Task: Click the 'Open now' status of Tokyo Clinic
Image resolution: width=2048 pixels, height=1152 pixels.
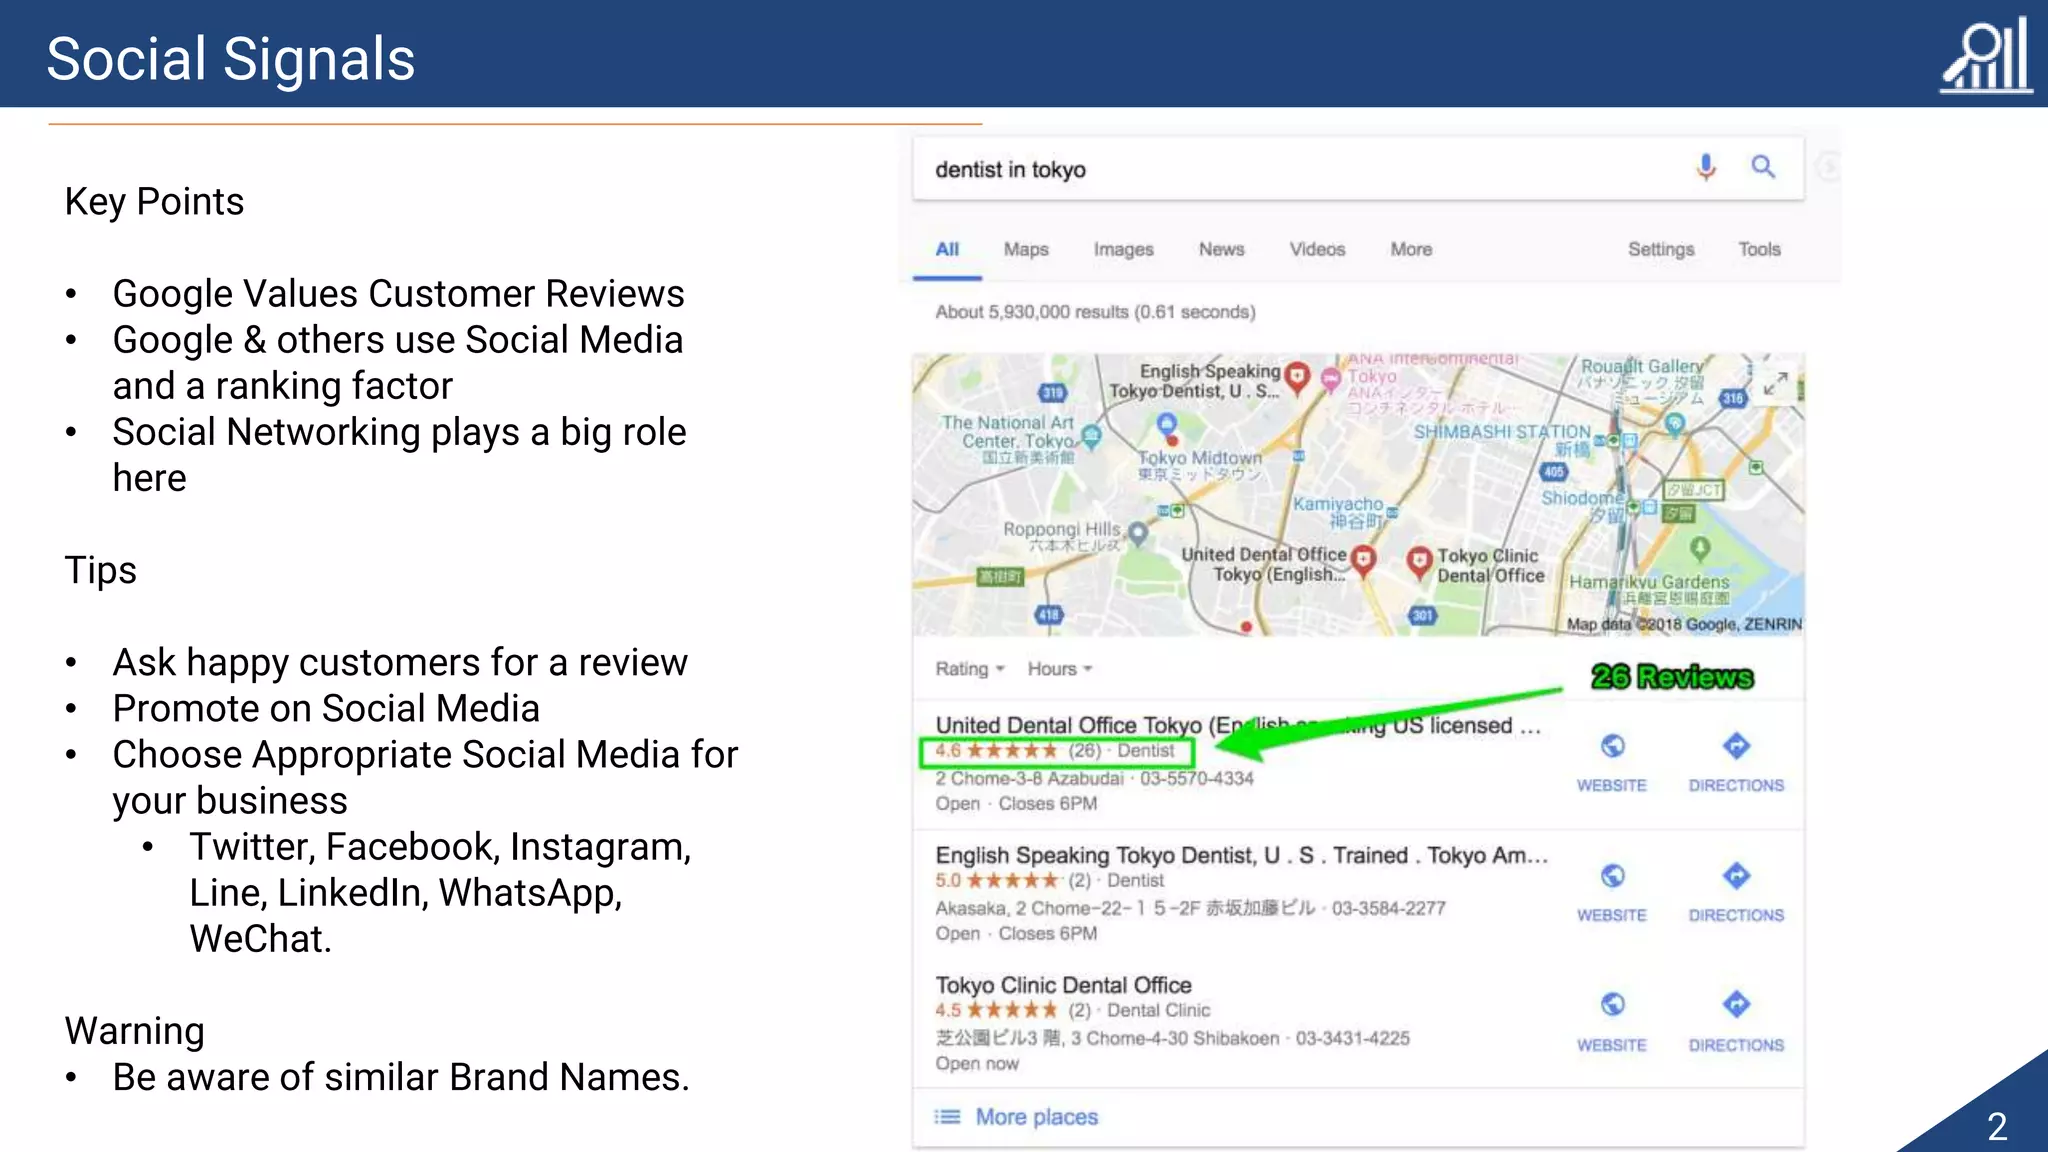Action: (977, 1065)
